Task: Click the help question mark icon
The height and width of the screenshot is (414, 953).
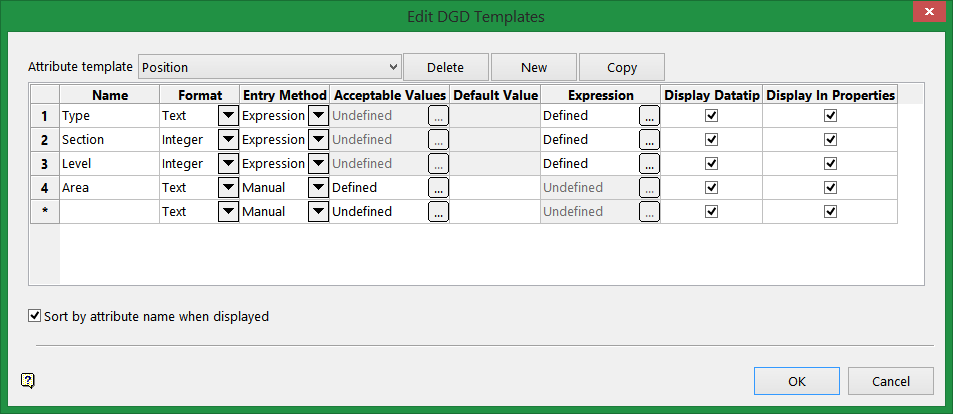Action: (x=27, y=380)
